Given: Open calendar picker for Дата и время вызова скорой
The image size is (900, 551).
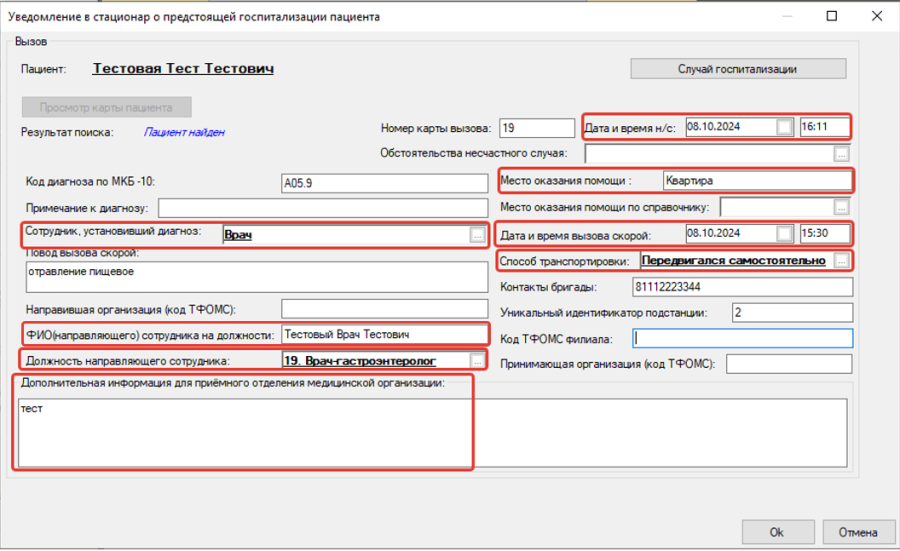Looking at the screenshot, I should tap(785, 234).
